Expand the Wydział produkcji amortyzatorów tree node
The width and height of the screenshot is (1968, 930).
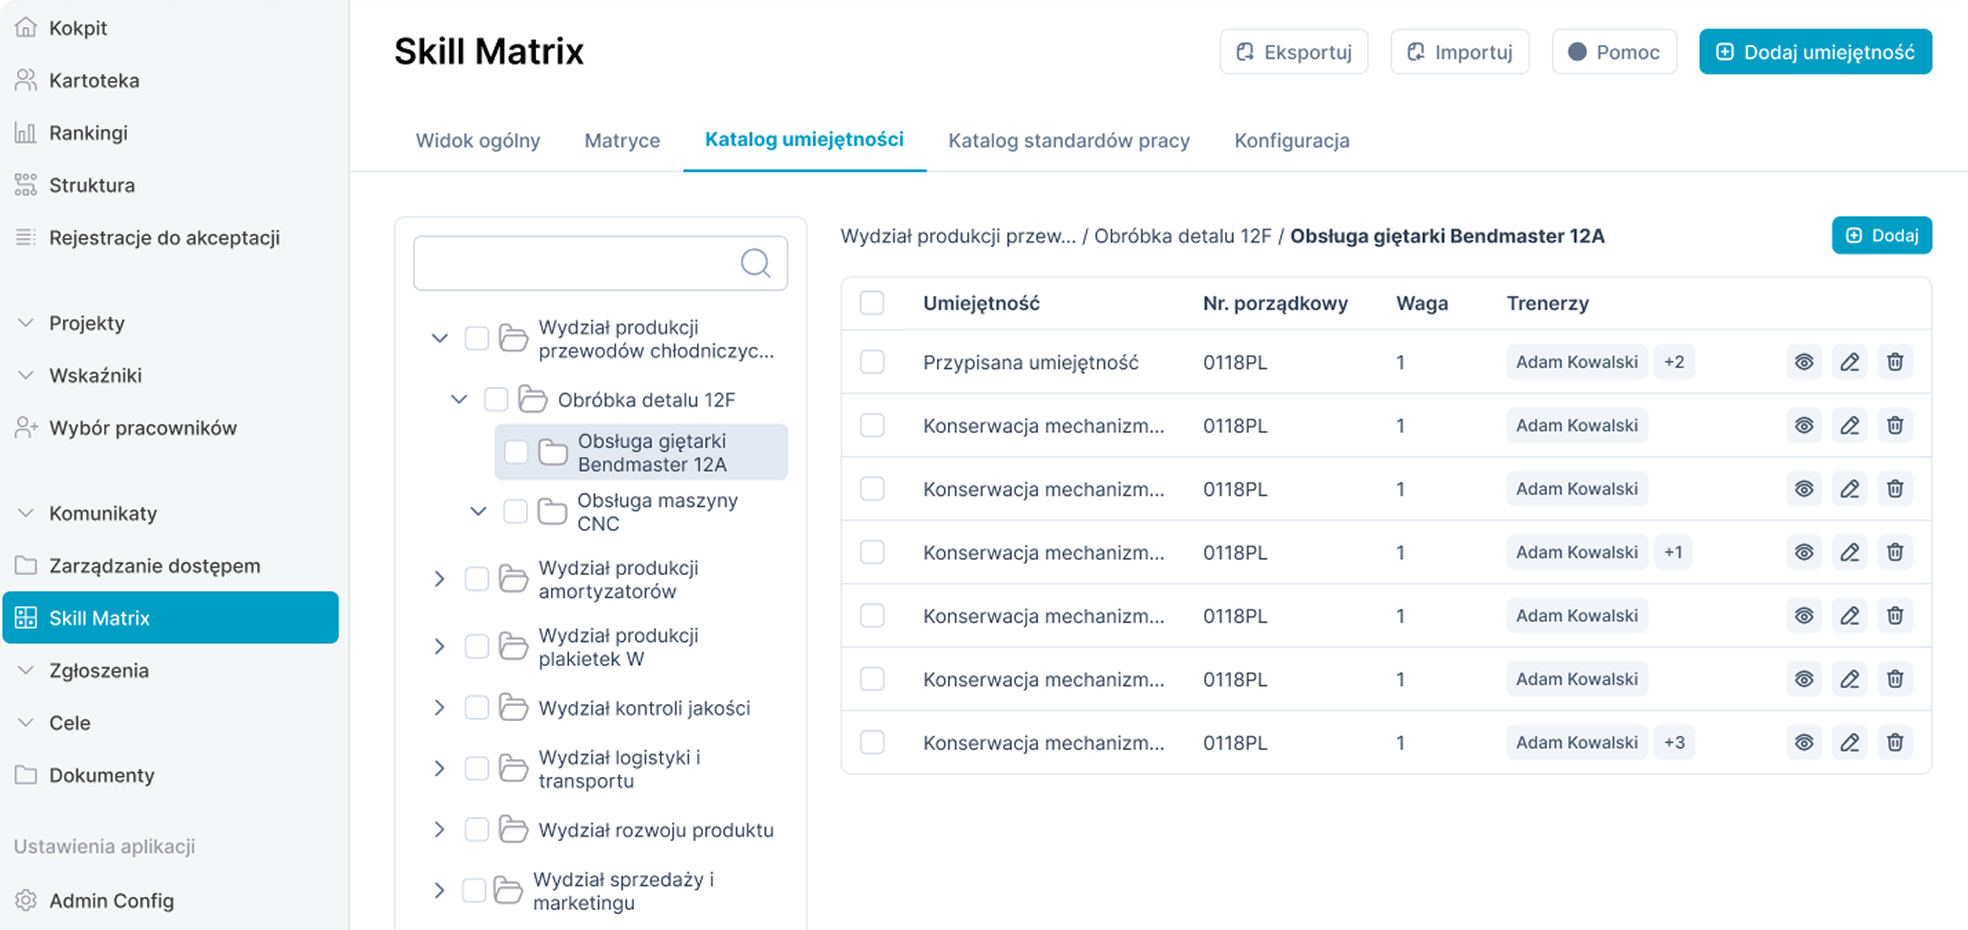439,579
